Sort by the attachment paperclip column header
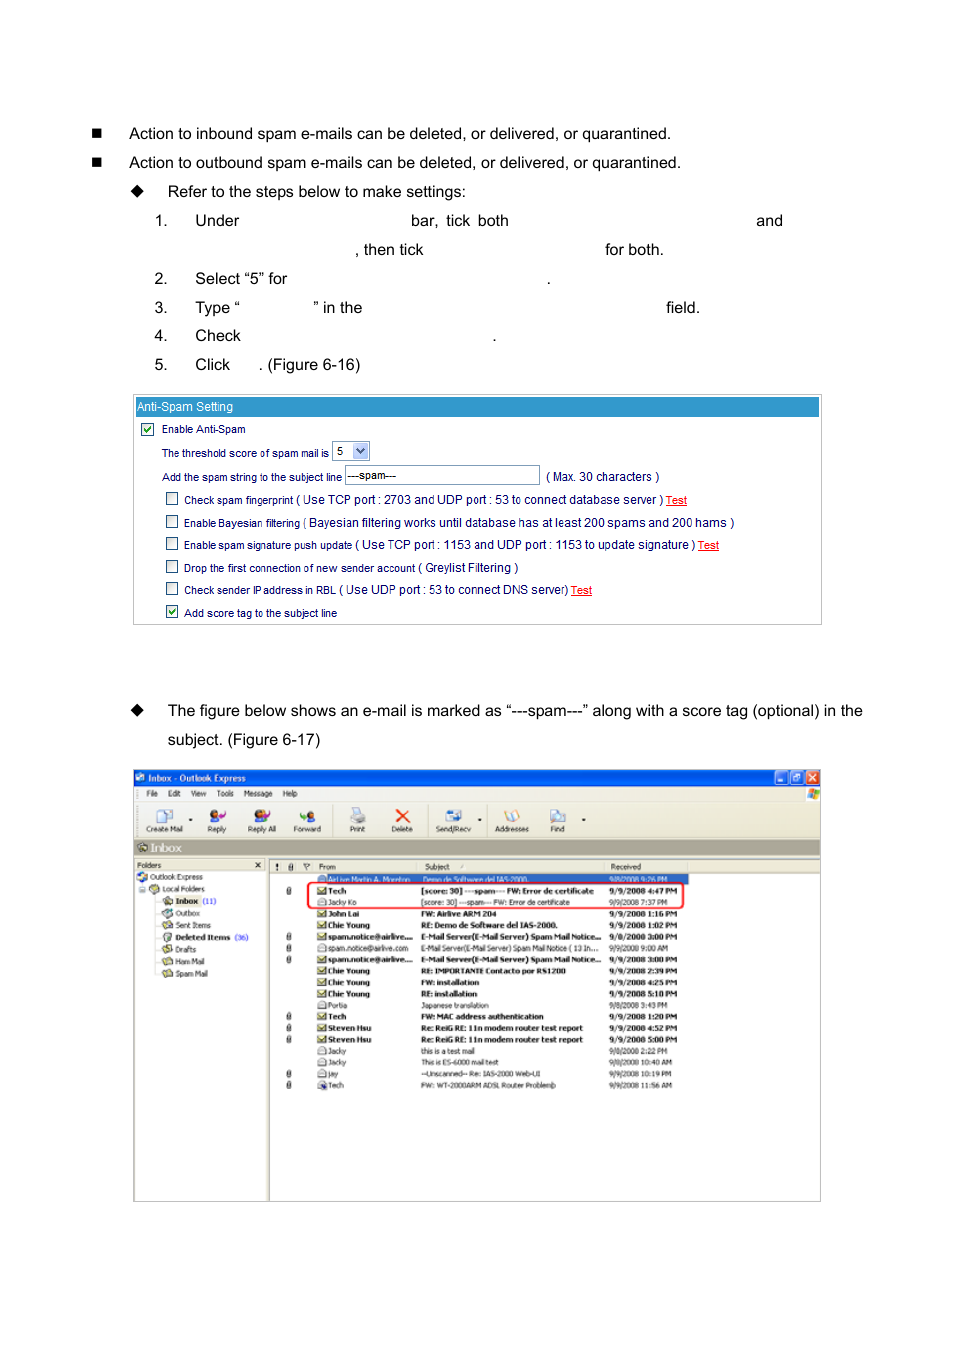The image size is (954, 1350). click(291, 867)
